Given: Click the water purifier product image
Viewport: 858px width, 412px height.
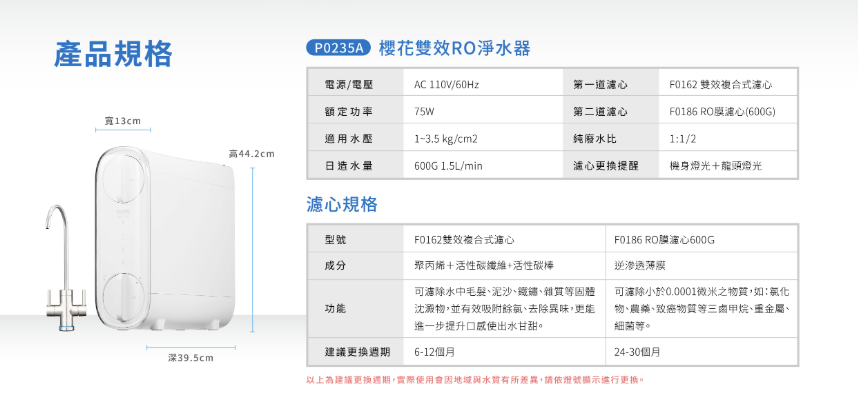Looking at the screenshot, I should (166, 240).
